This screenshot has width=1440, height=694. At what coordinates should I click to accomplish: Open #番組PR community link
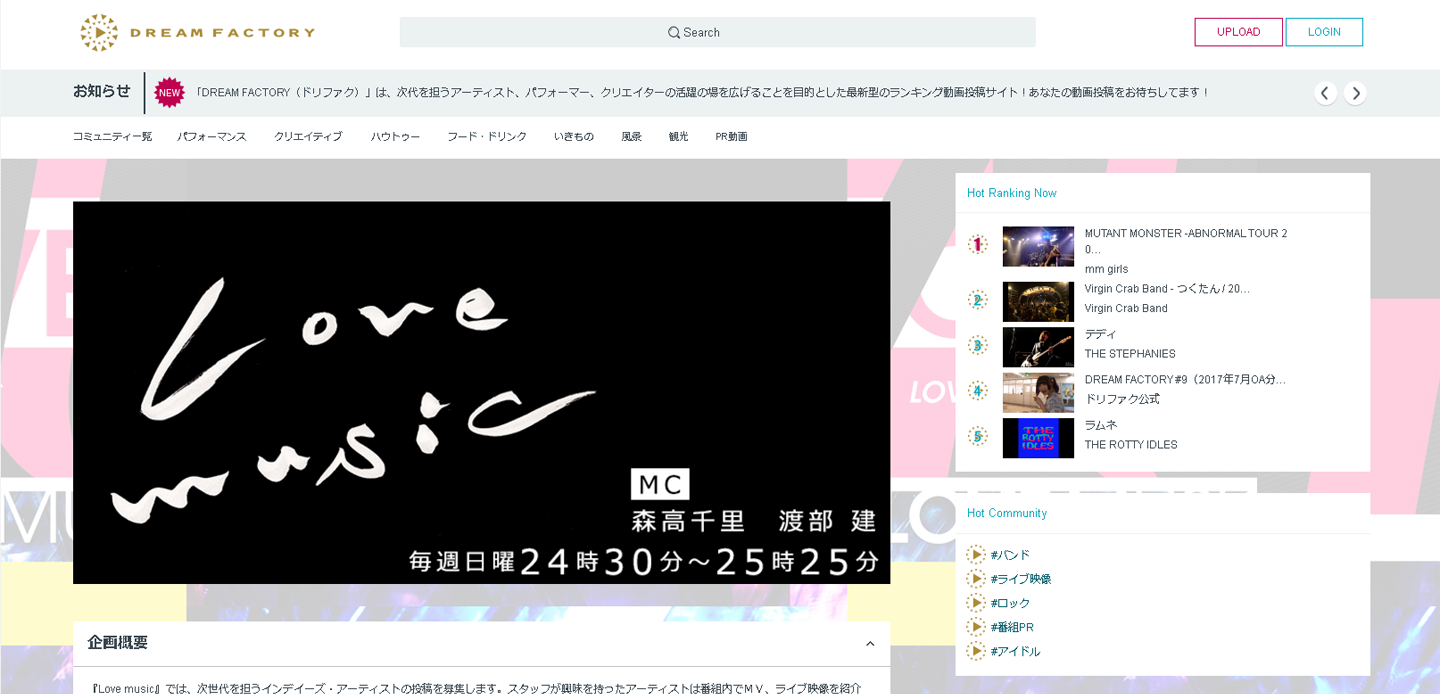click(1012, 627)
